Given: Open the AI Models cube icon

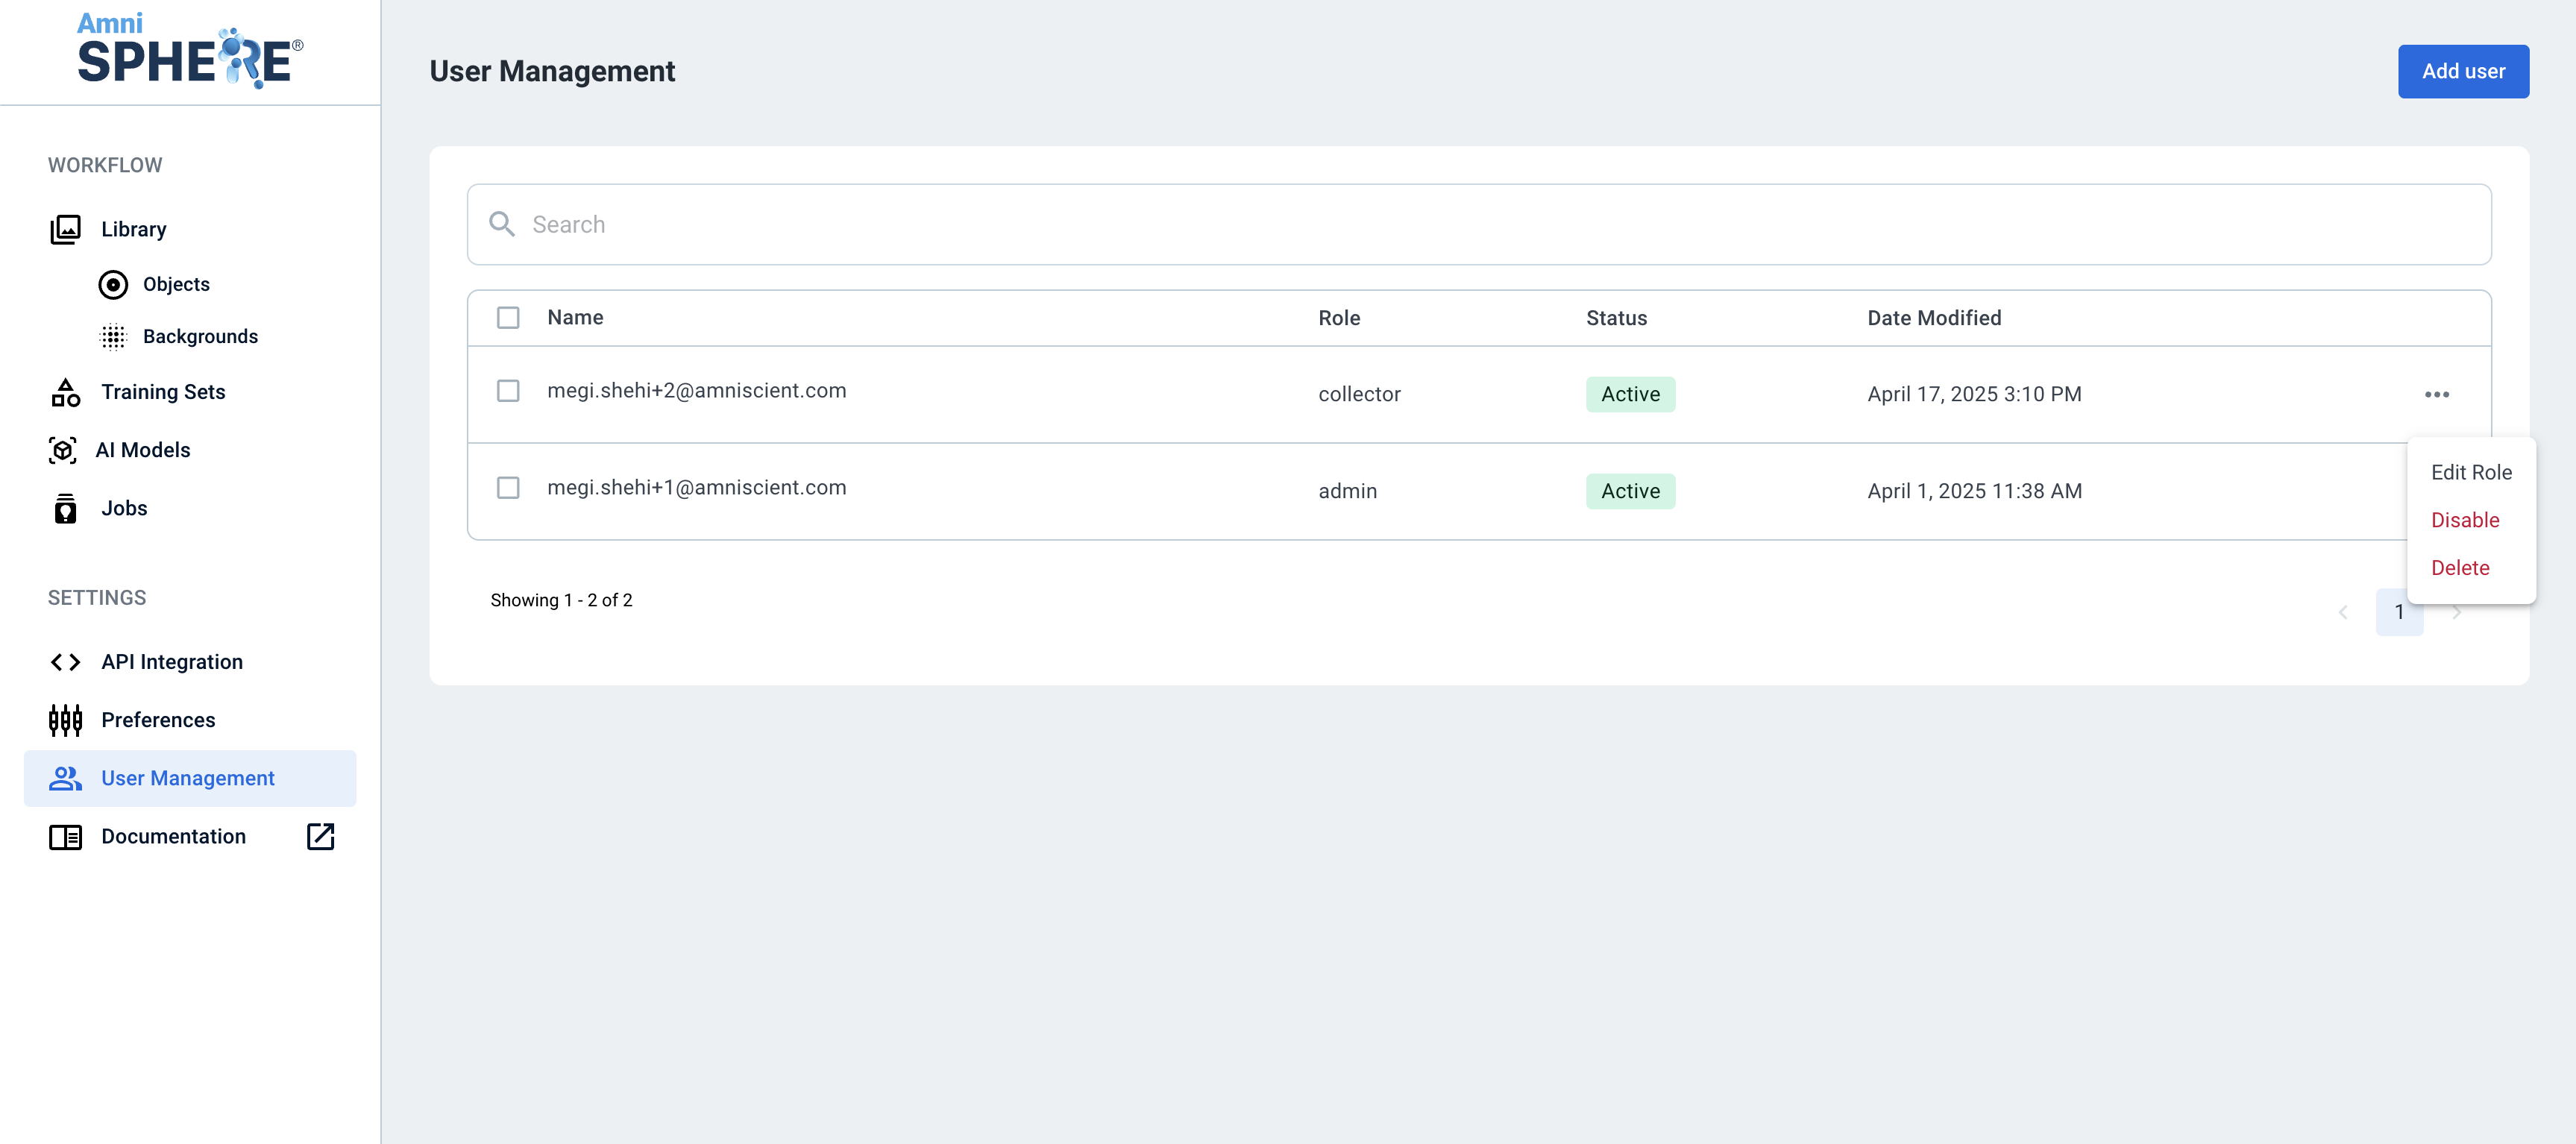Looking at the screenshot, I should pyautogui.click(x=62, y=450).
